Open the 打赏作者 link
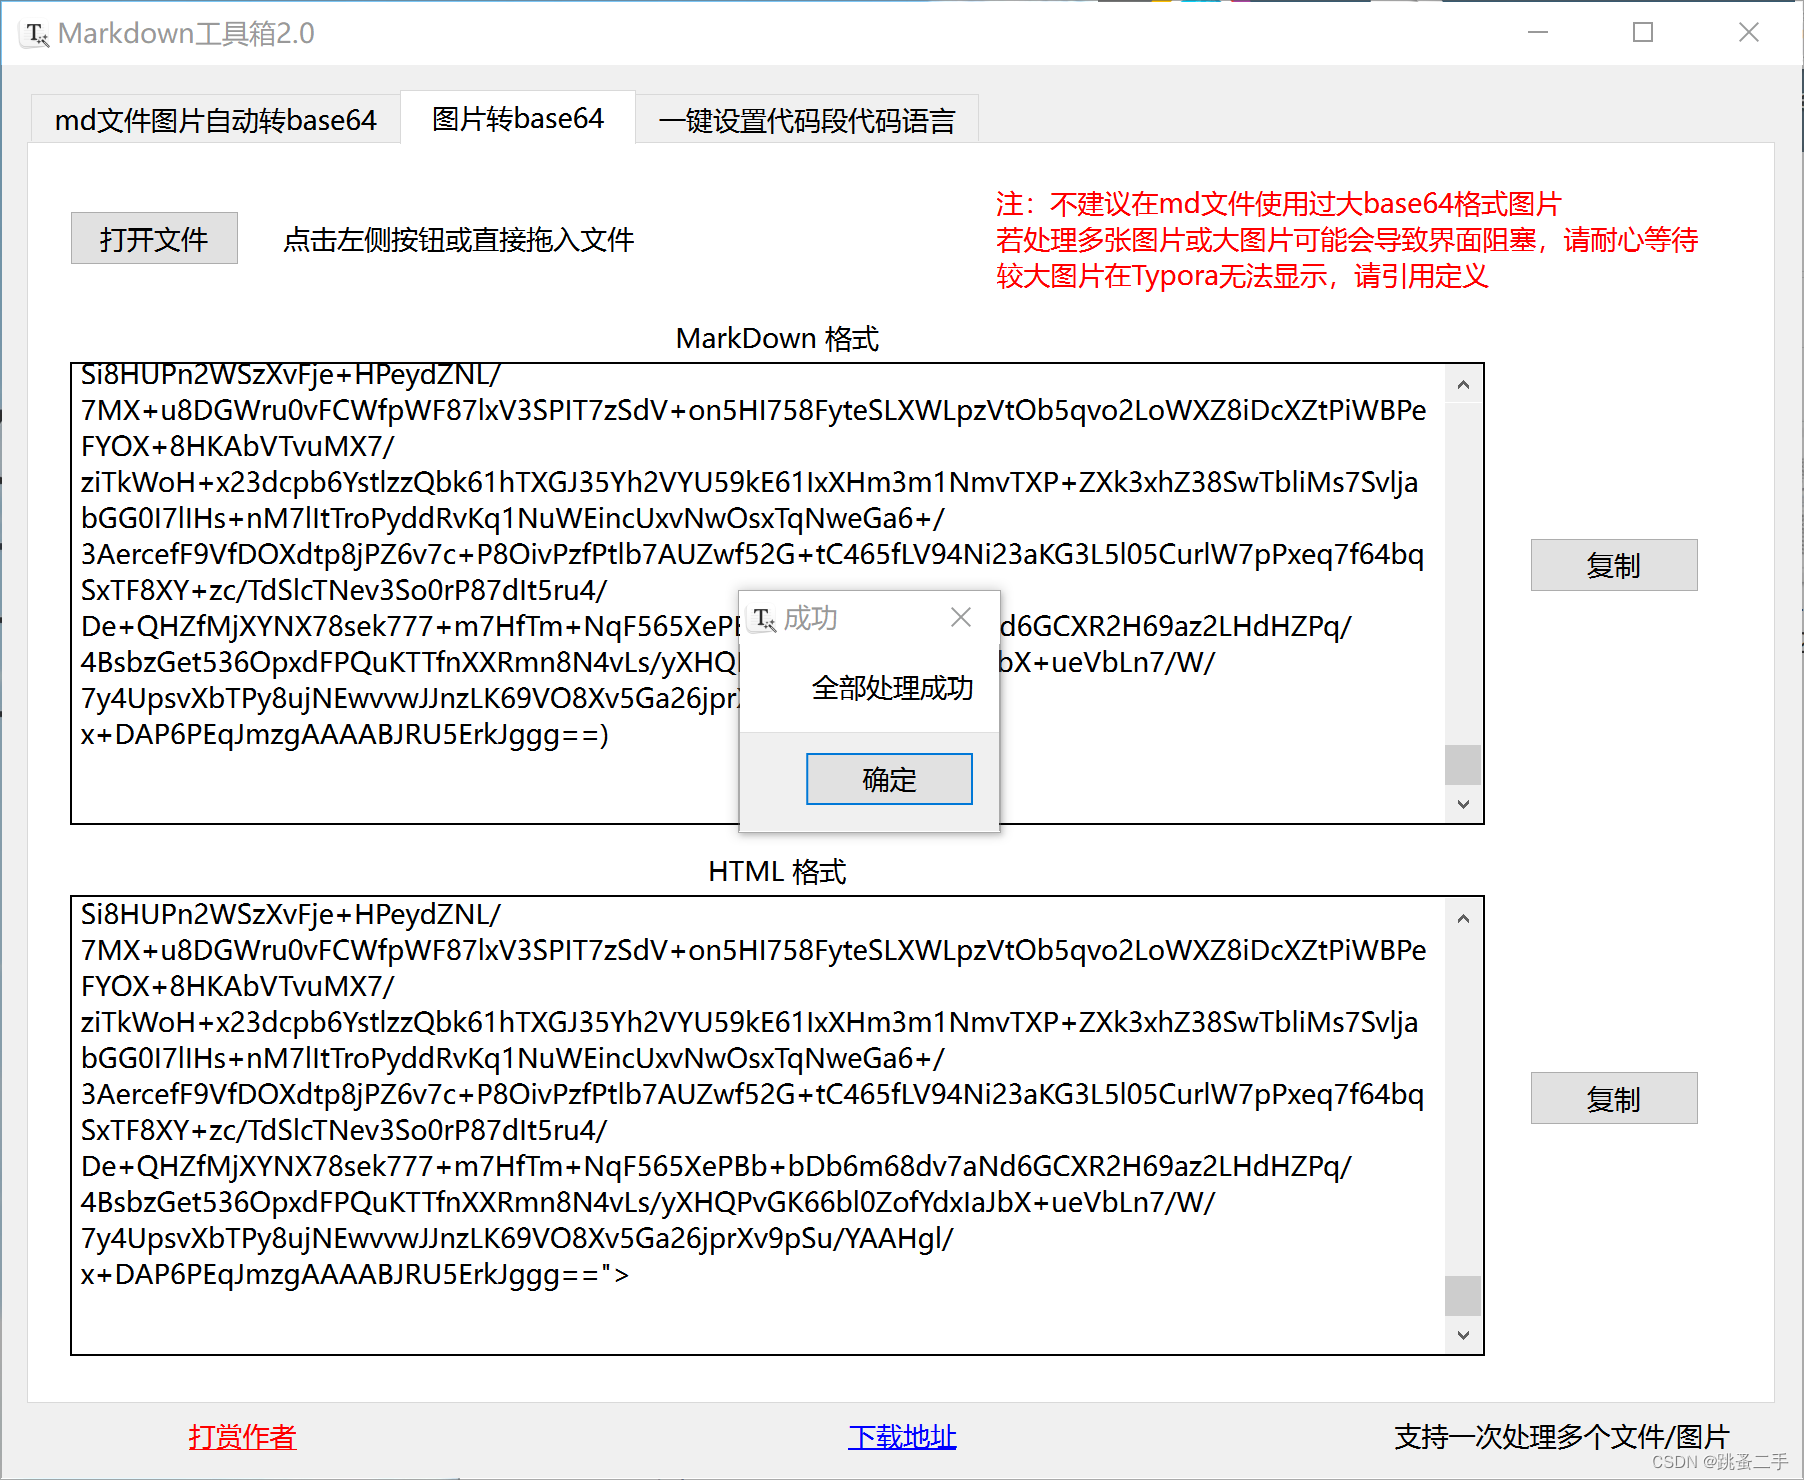Screen dimensions: 1804x1480 click(x=241, y=1437)
